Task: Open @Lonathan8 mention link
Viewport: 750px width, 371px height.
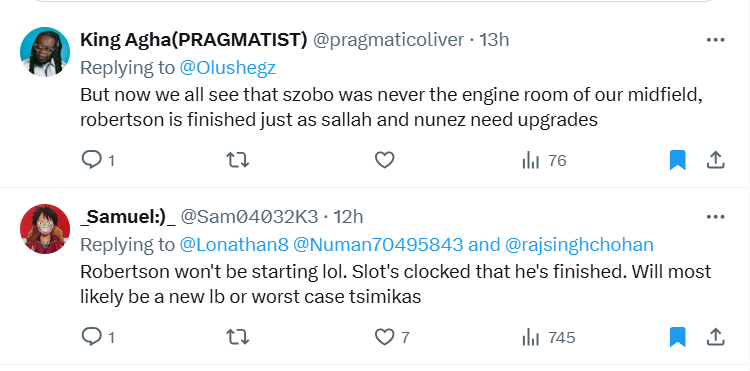Action: [x=234, y=245]
